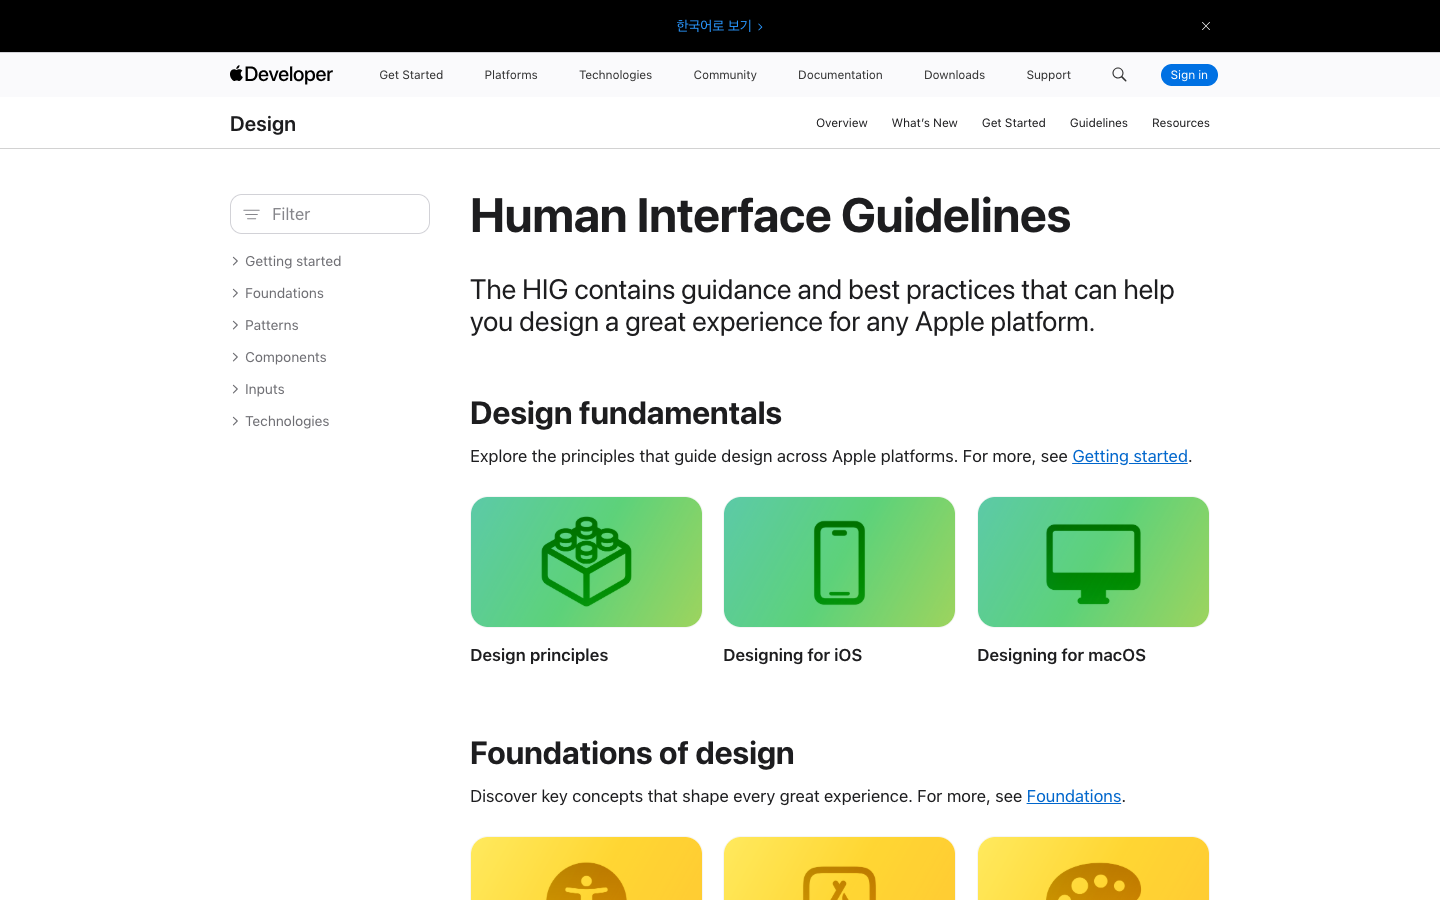The height and width of the screenshot is (900, 1440).
Task: Open the Designing for iOS phone tile
Action: pyautogui.click(x=839, y=562)
